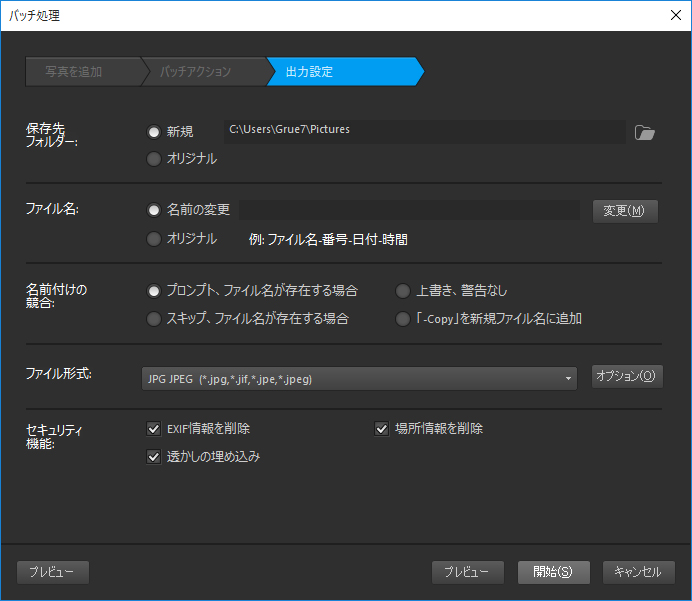Viewport: 692px width, 601px height.
Task: Select 出力設定 step tab
Action: point(344,71)
